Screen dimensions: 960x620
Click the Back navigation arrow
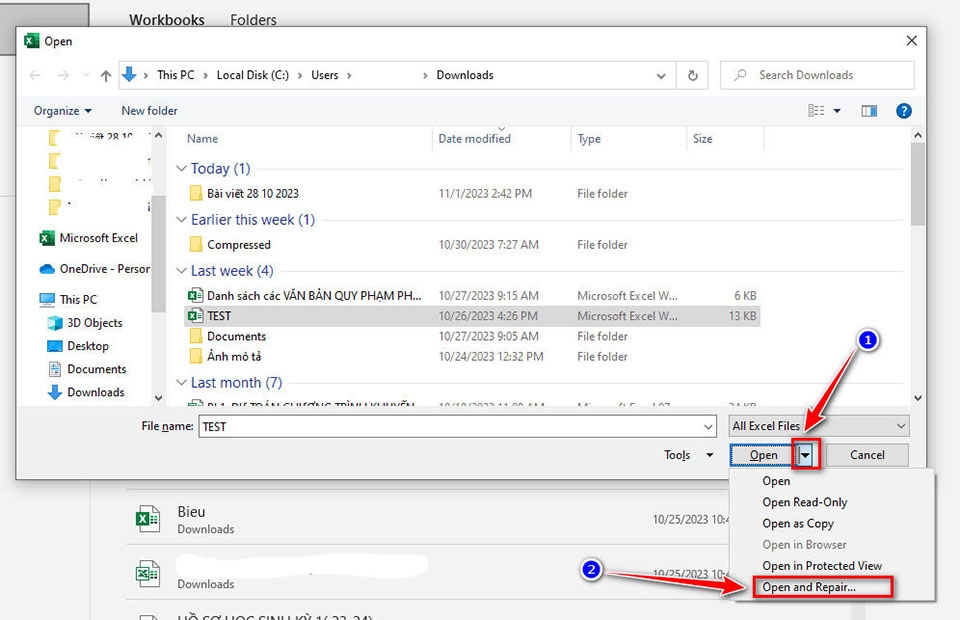click(x=35, y=75)
